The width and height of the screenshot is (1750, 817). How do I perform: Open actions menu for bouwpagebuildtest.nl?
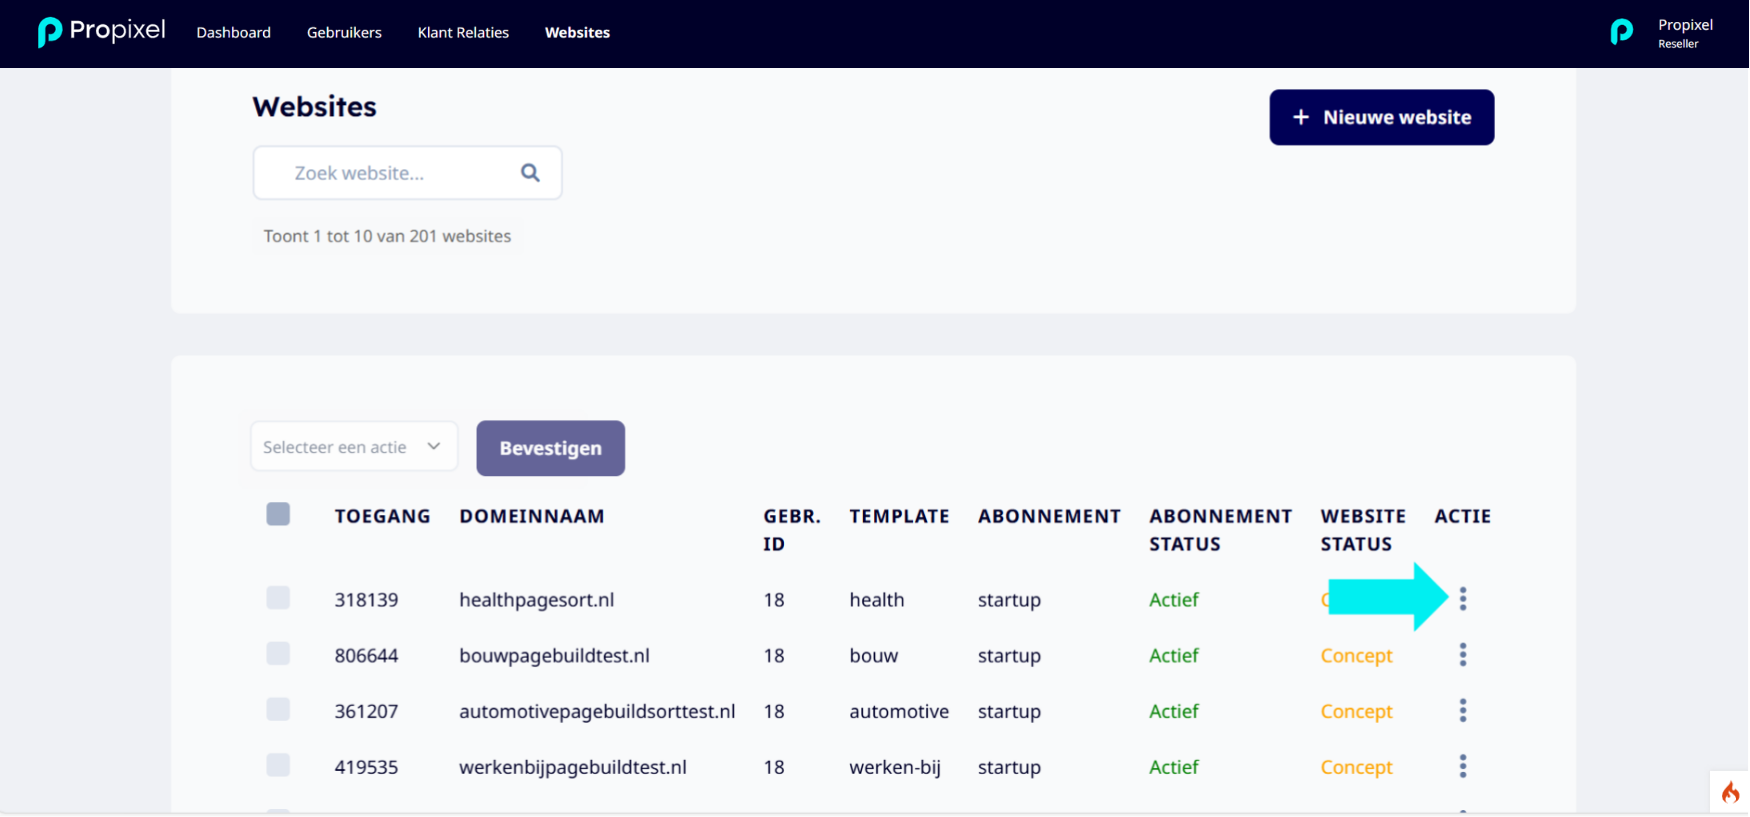point(1463,655)
